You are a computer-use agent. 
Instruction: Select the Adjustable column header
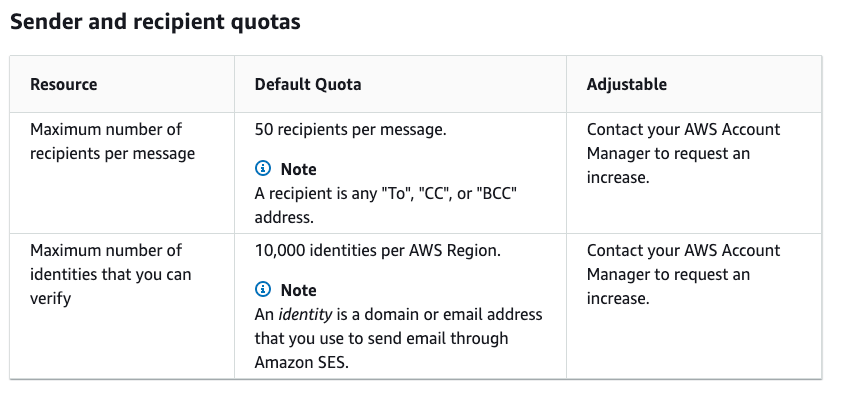point(627,84)
